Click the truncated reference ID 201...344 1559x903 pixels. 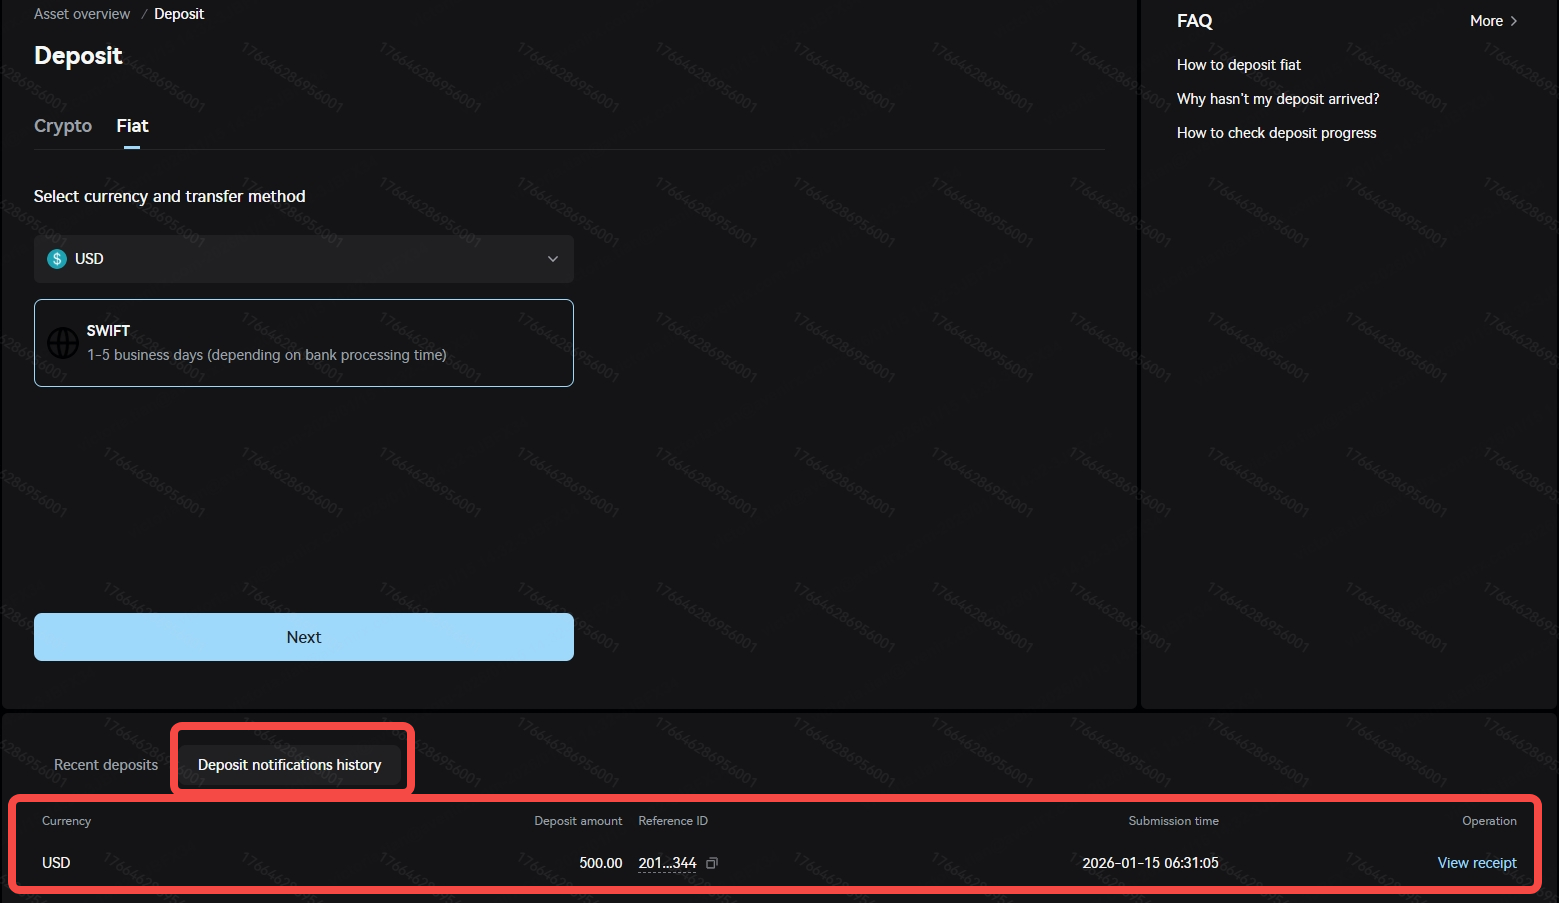point(667,863)
